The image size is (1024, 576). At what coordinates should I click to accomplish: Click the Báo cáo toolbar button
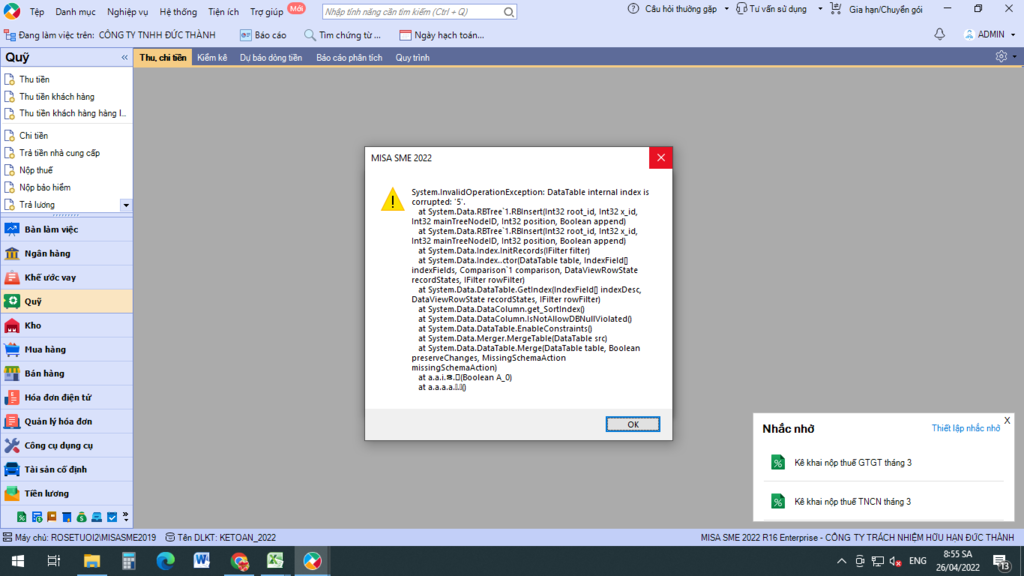coord(263,35)
